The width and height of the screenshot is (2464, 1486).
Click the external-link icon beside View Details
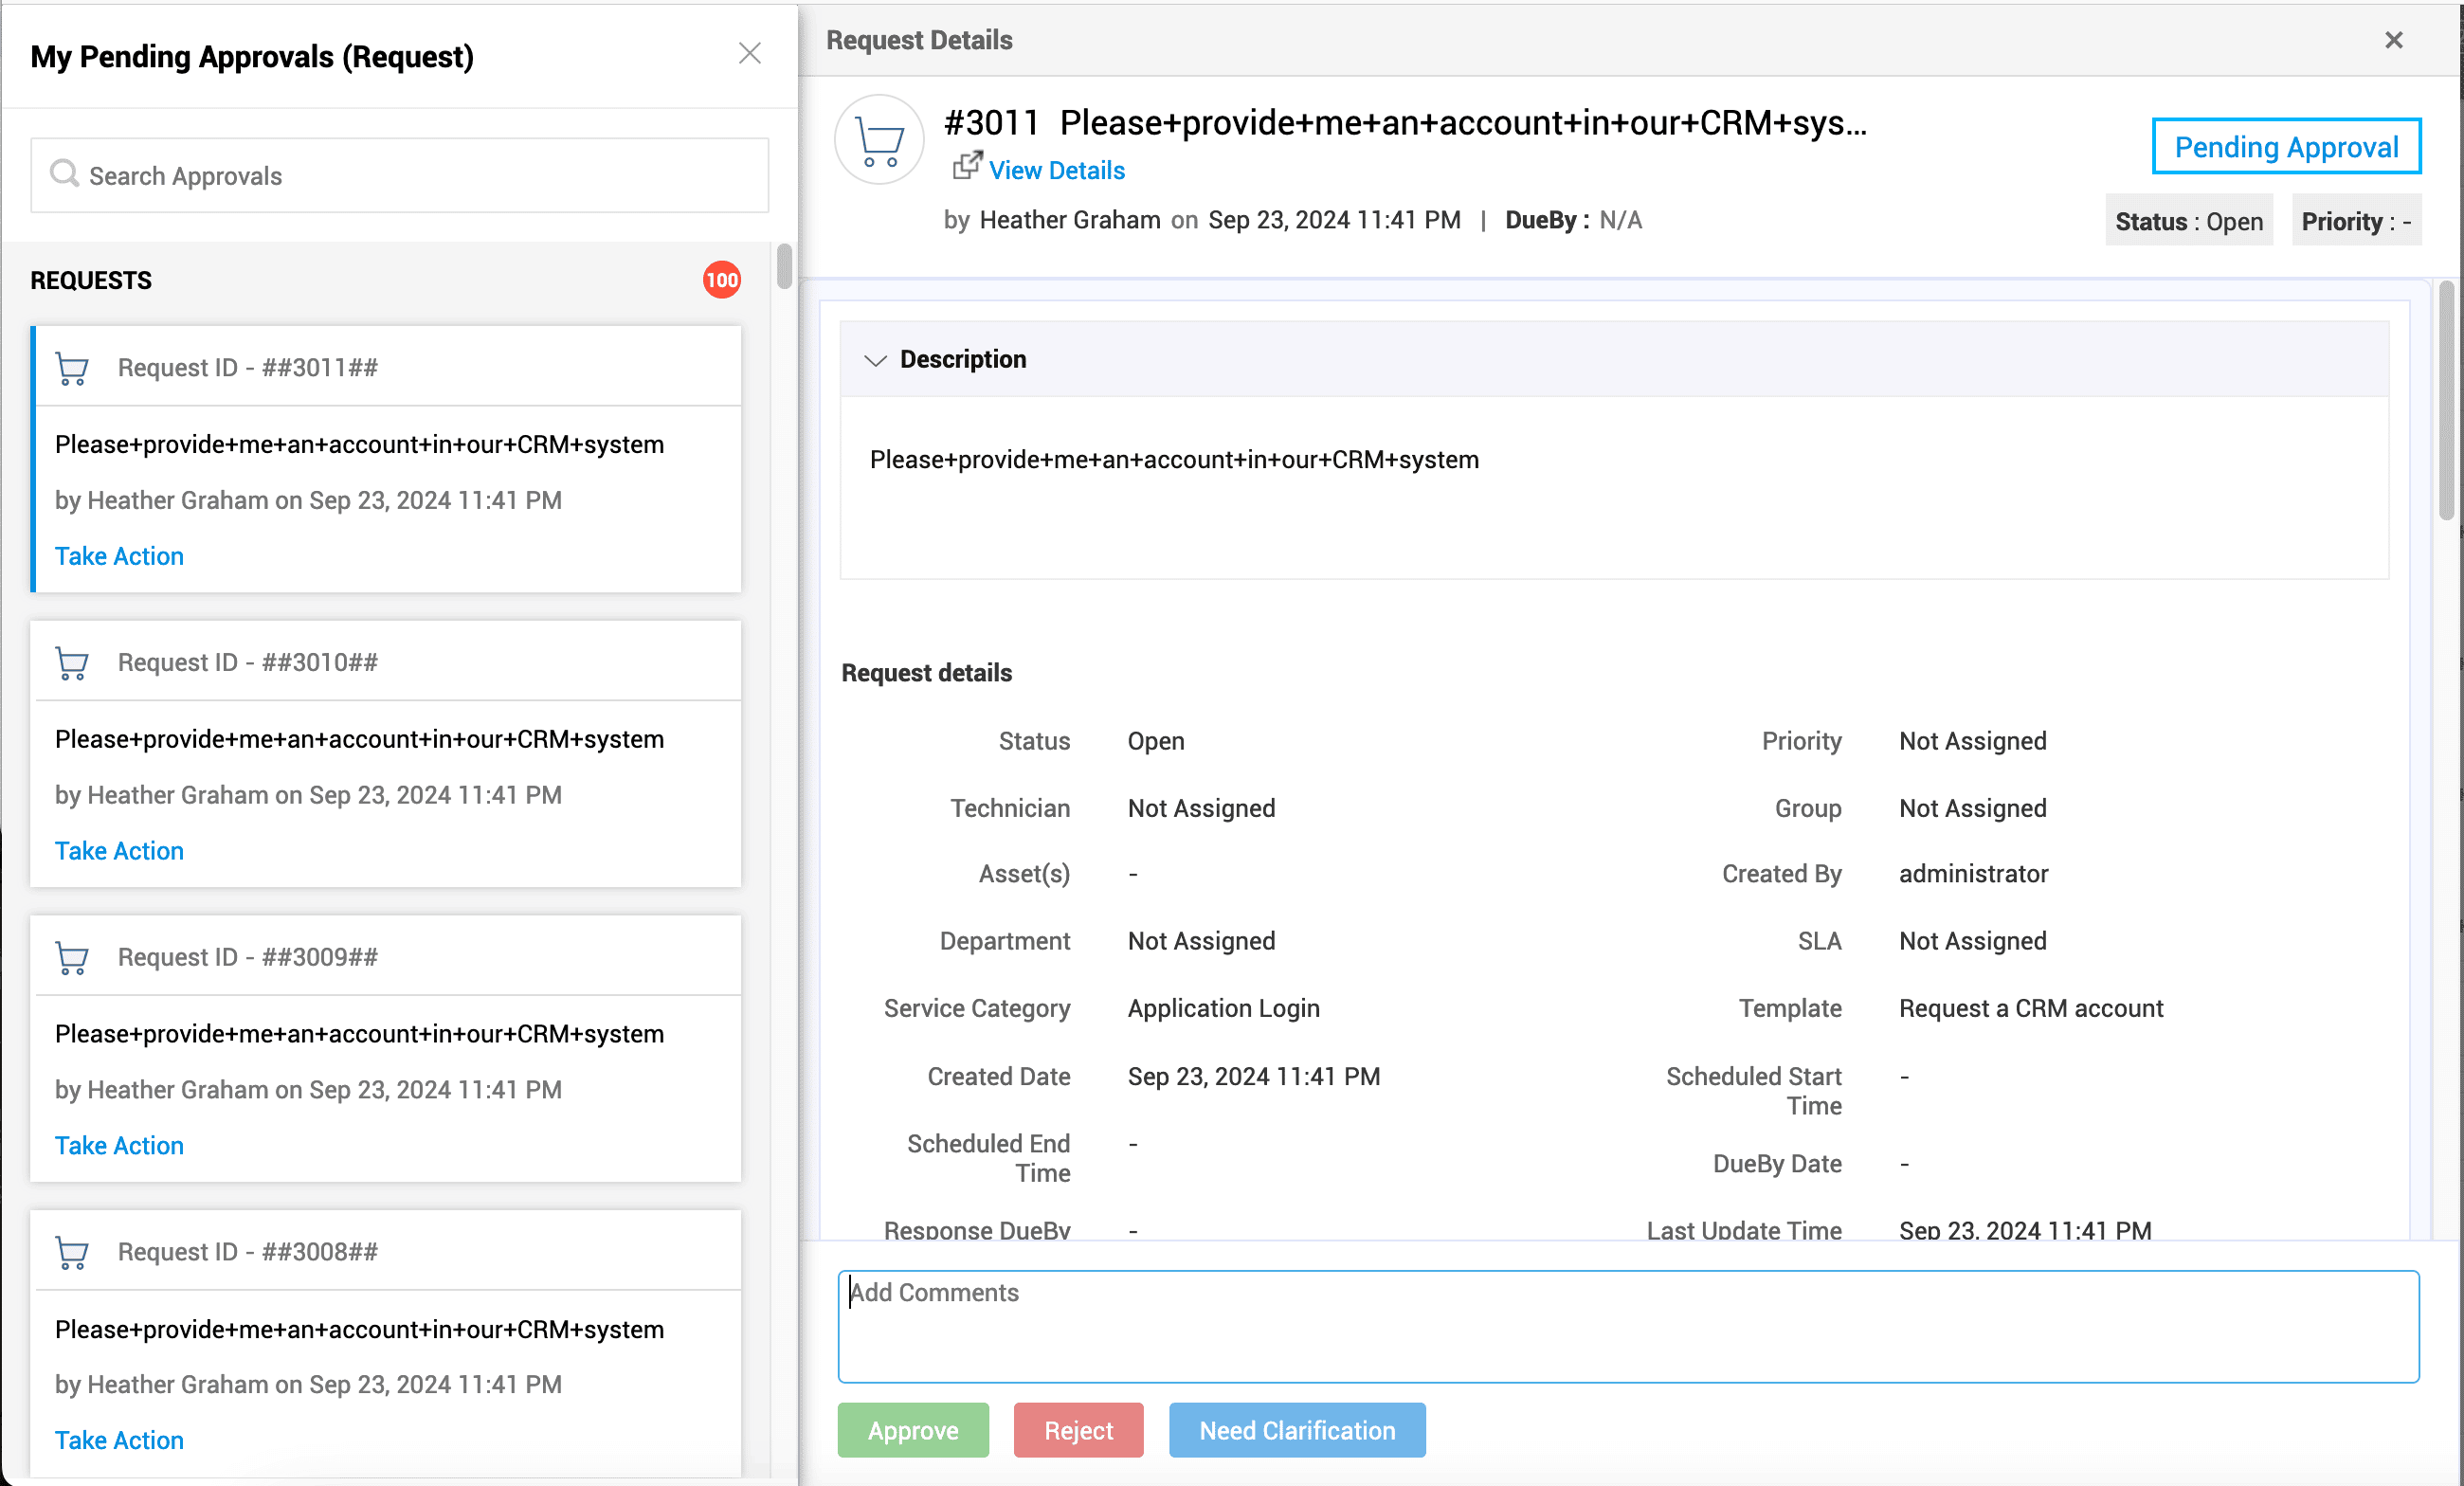(x=966, y=165)
